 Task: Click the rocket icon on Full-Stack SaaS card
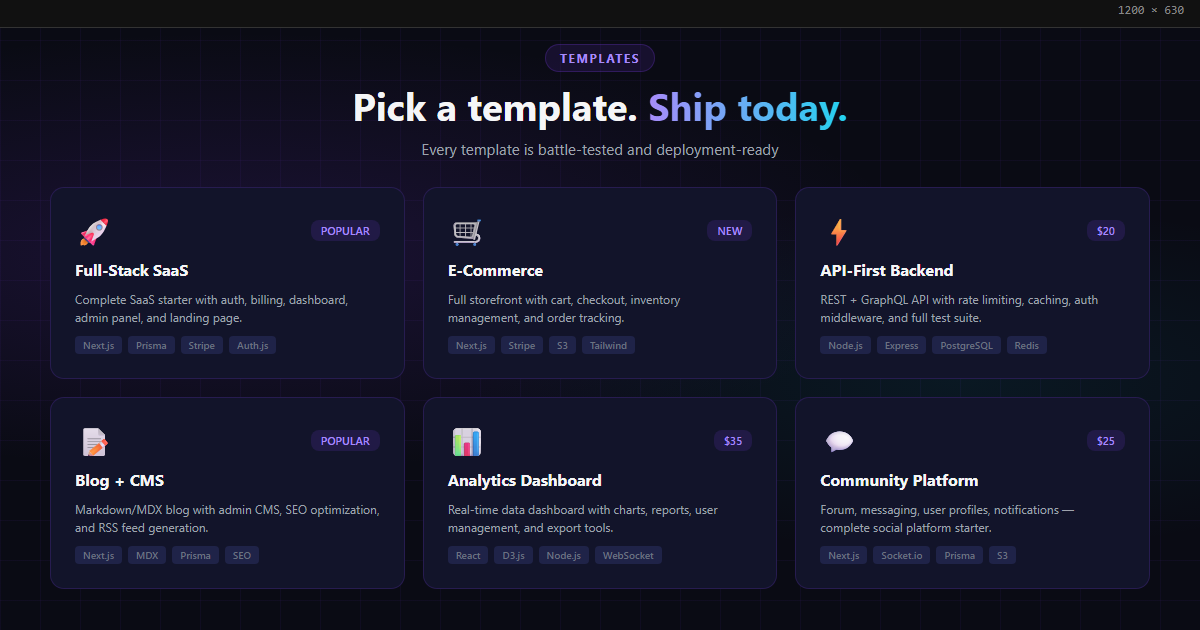tap(93, 232)
